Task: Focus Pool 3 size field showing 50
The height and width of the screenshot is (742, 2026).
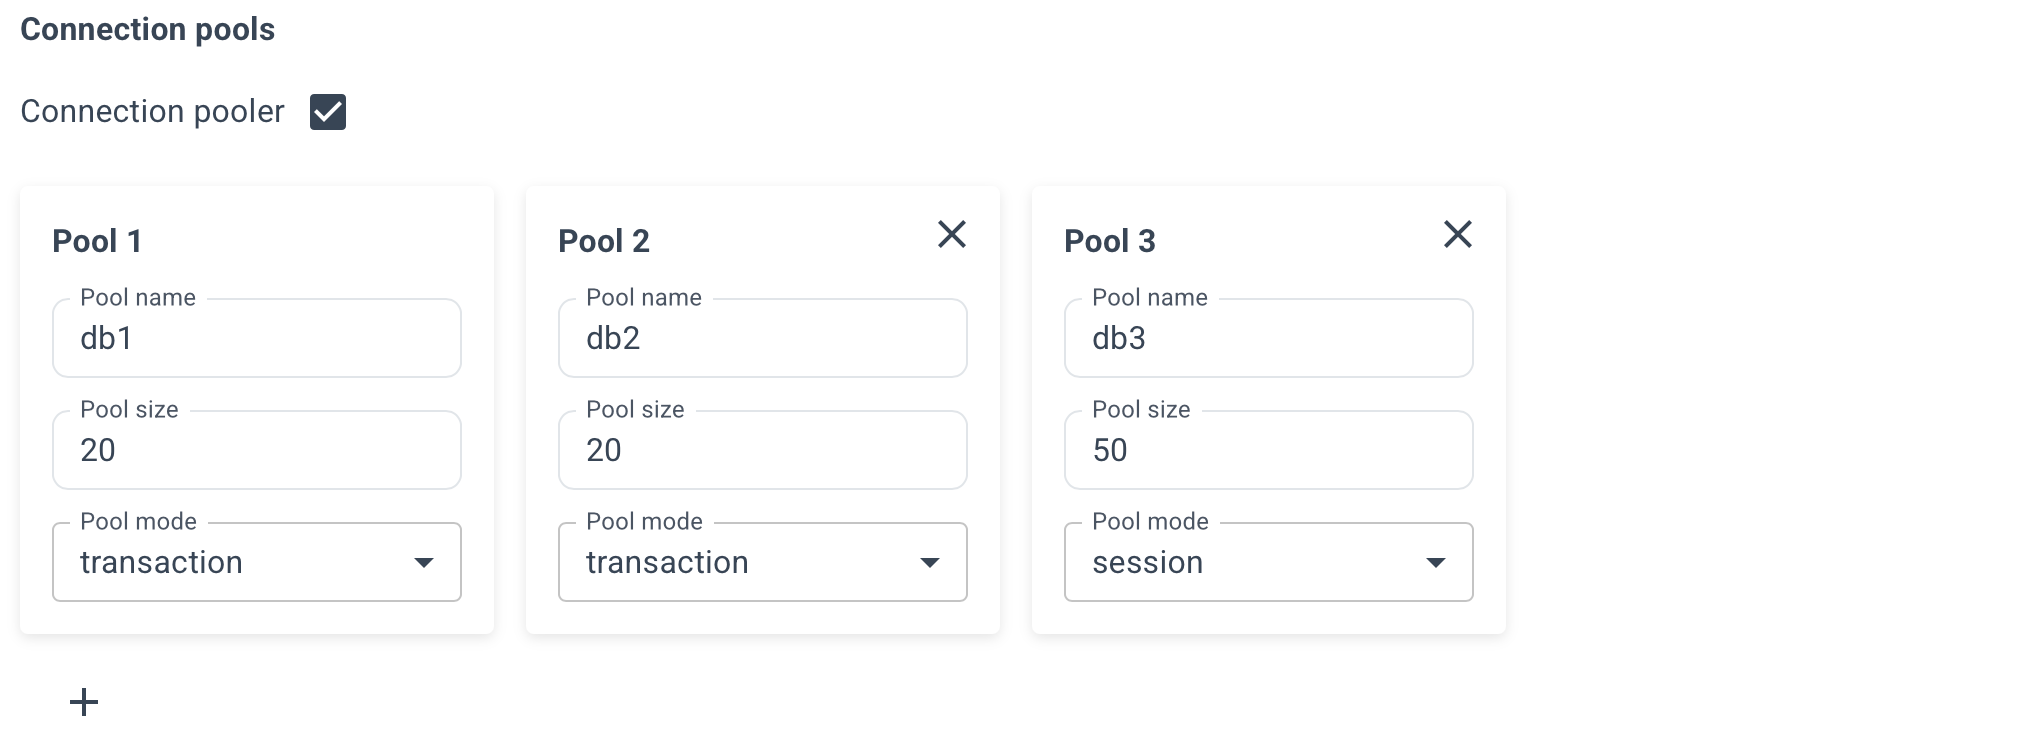Action: tap(1268, 451)
